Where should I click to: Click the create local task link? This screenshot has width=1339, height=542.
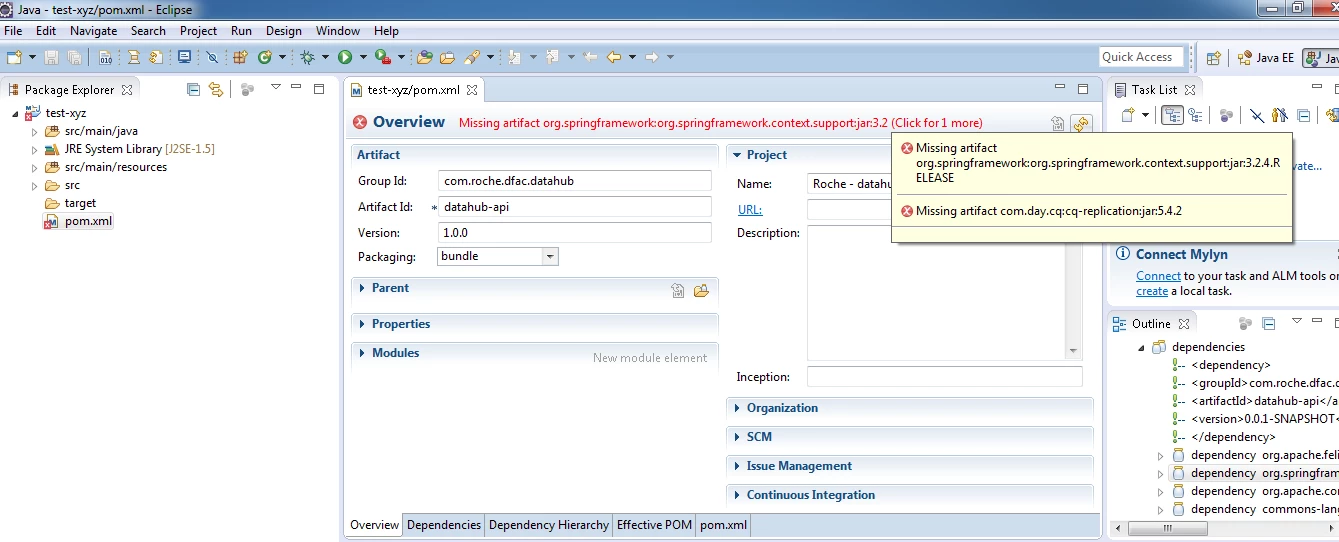(x=1152, y=291)
